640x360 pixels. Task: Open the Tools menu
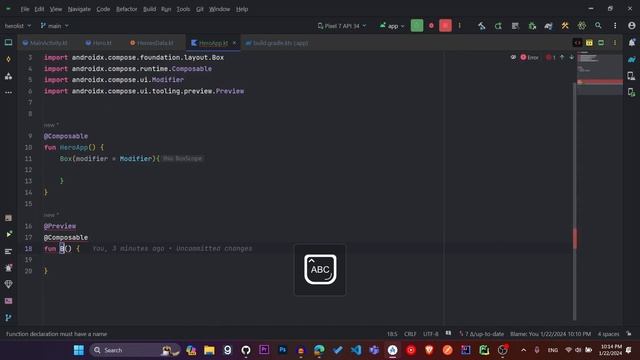coord(183,9)
